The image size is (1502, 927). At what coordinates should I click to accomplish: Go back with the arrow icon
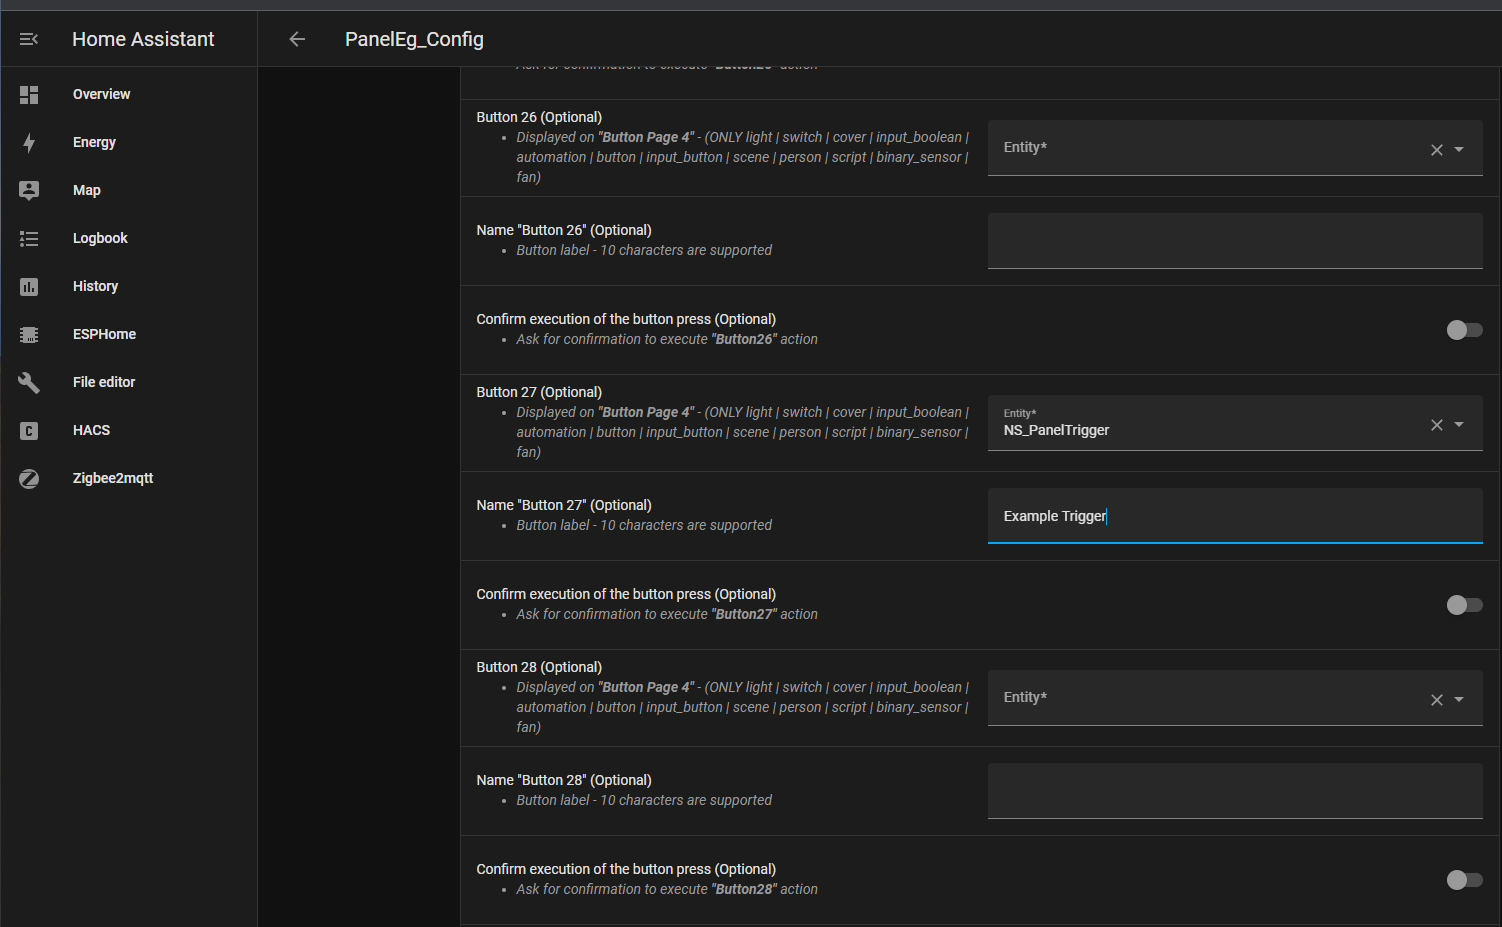click(x=297, y=39)
